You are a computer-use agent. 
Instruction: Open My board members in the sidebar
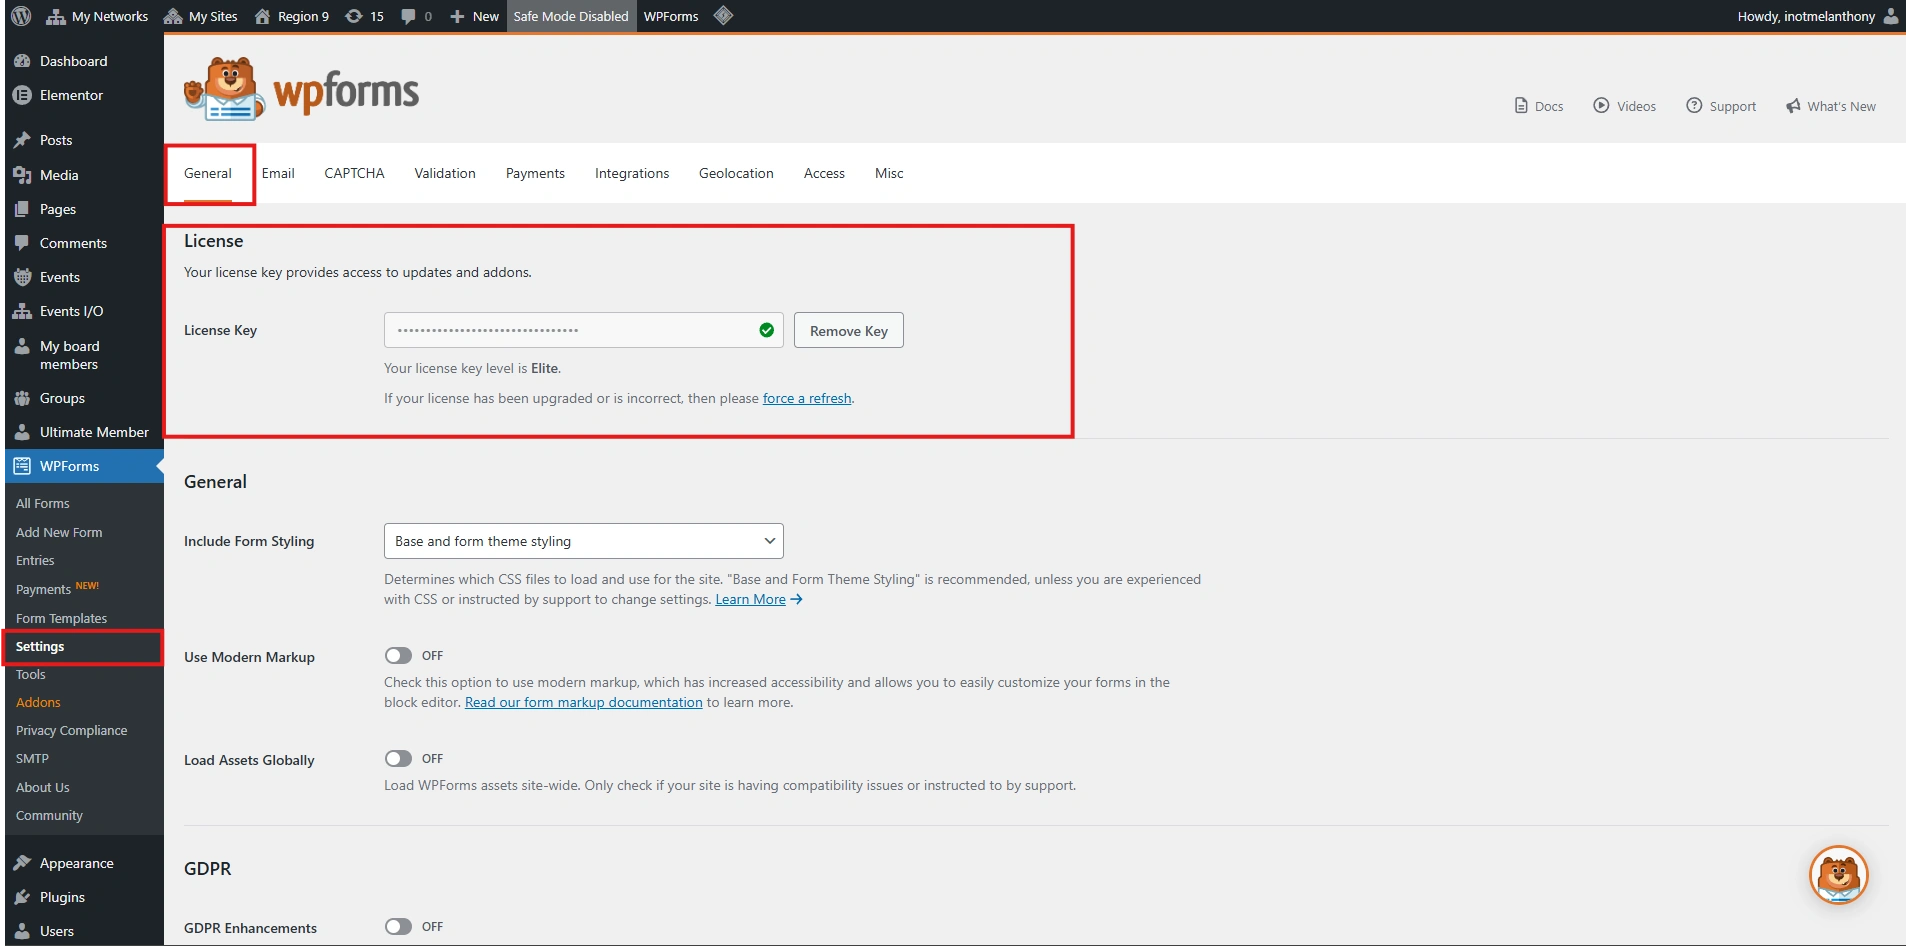[84, 355]
